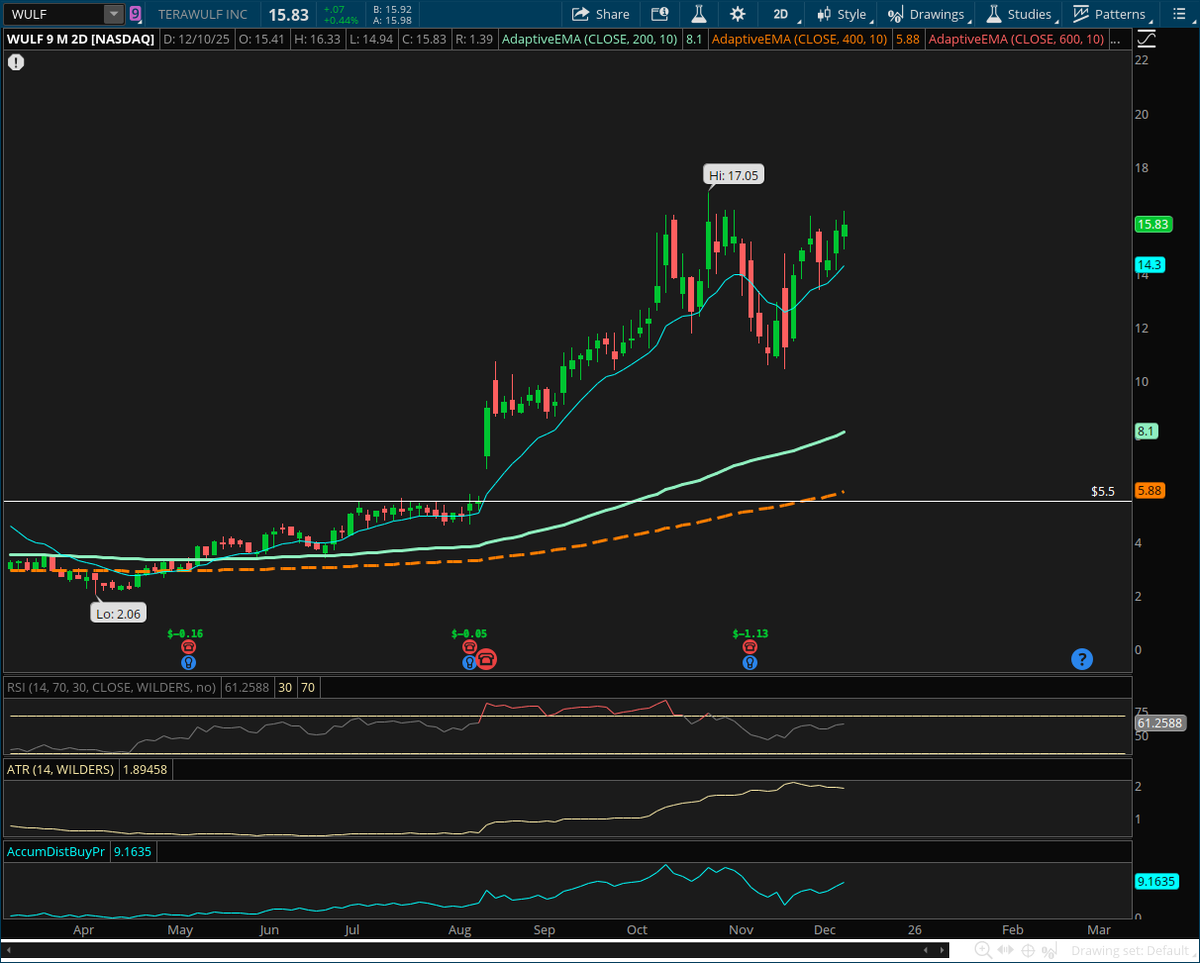The width and height of the screenshot is (1200, 963).
Task: Click the WULF 9 M 2D [NASDAQ] chart title
Action: tap(80, 39)
